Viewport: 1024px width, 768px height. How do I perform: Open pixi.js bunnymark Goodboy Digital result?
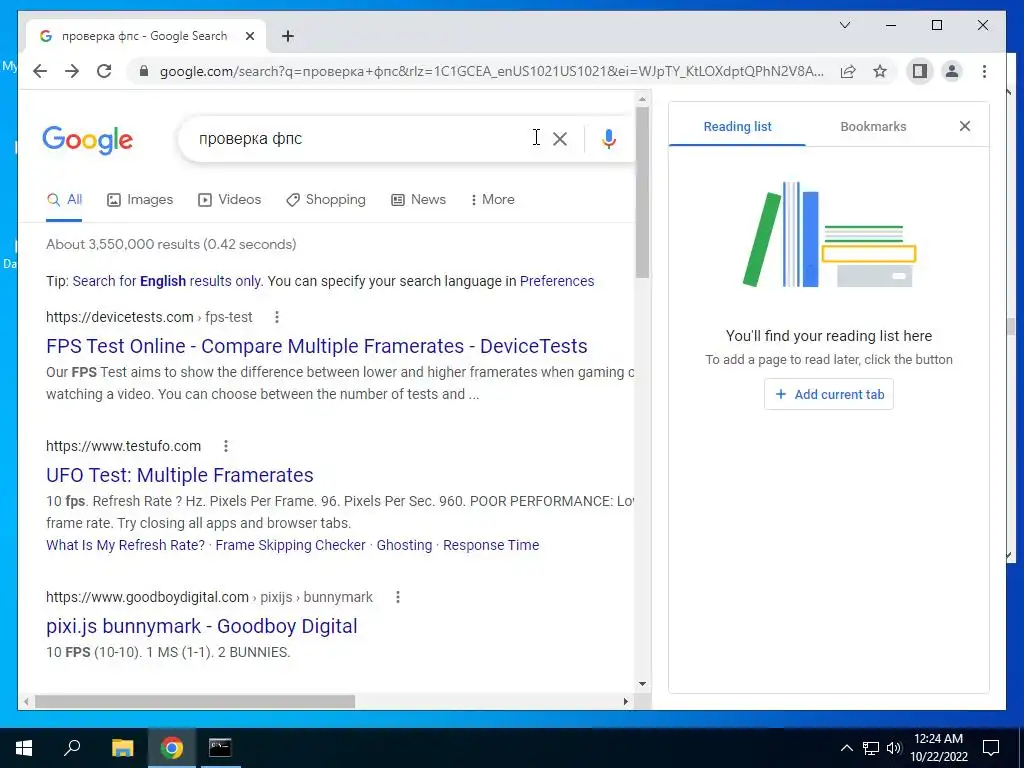point(202,626)
